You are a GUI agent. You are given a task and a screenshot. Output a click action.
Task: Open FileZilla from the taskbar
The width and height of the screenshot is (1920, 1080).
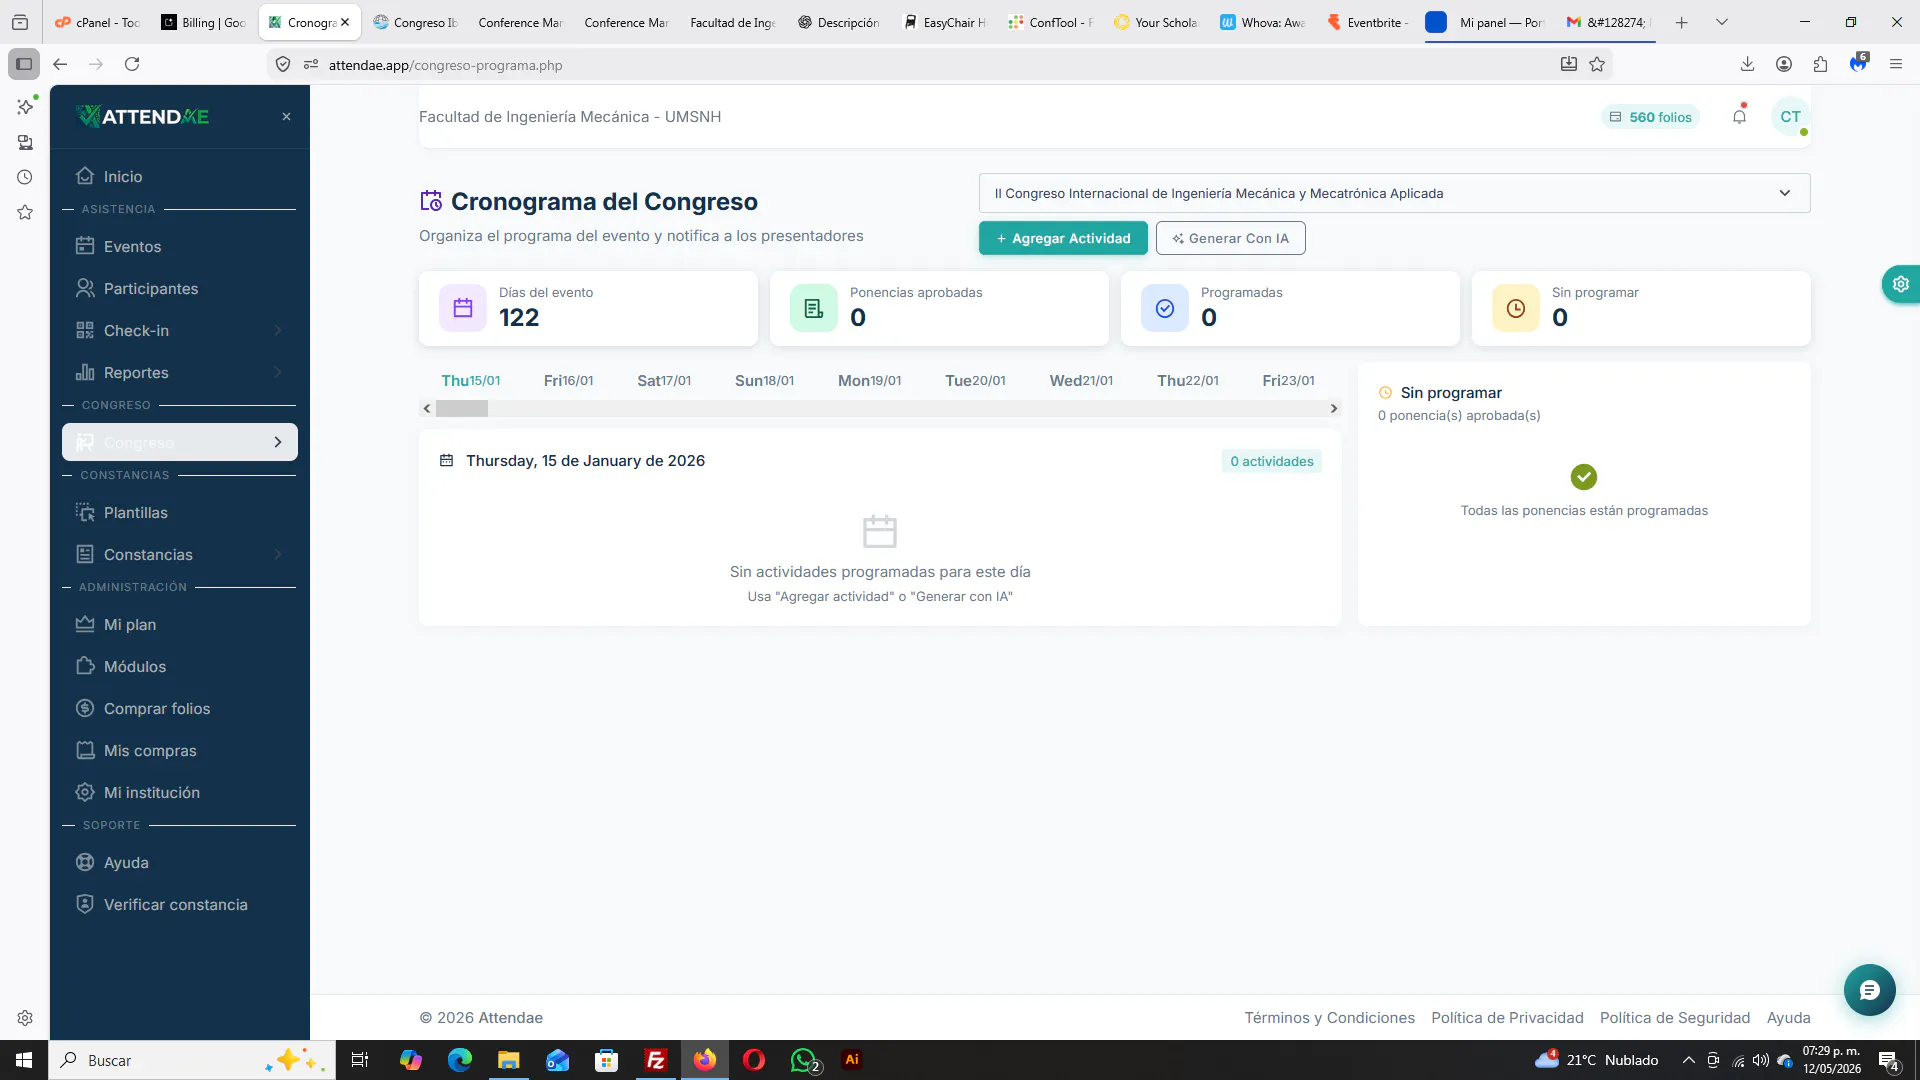[x=656, y=1060]
